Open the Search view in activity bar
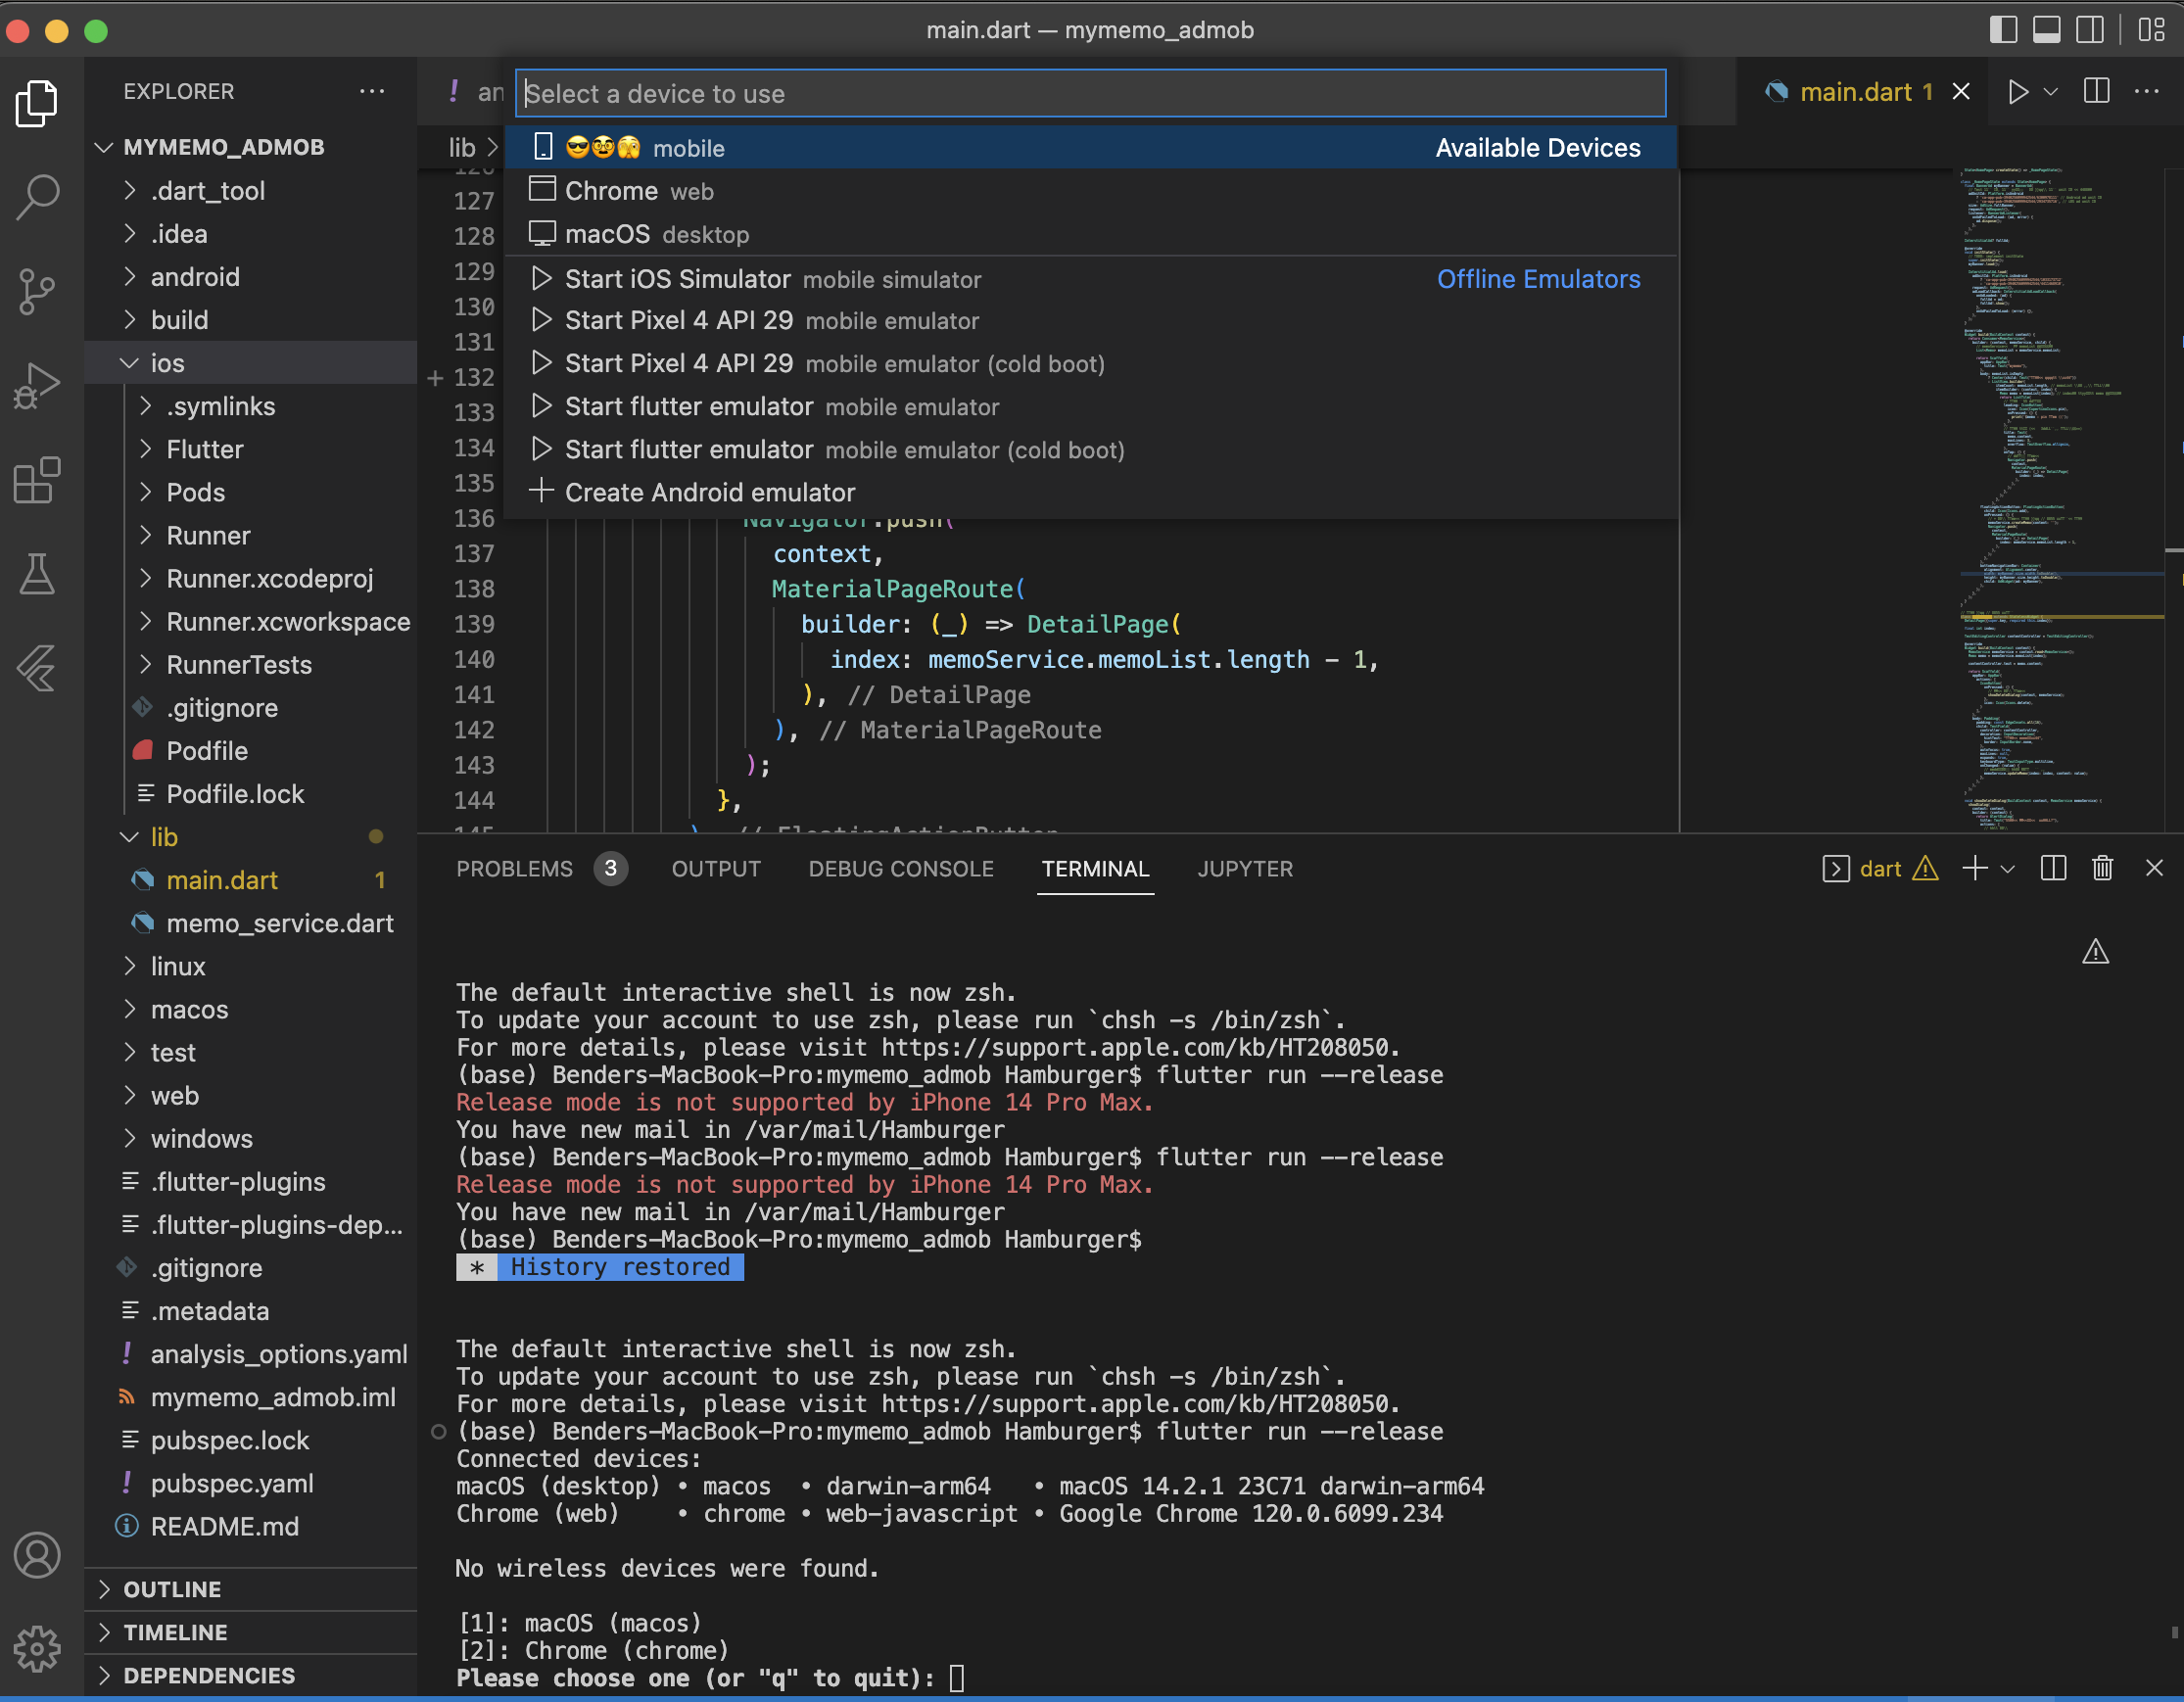Screen dimensions: 2184x1702 click(x=37, y=197)
